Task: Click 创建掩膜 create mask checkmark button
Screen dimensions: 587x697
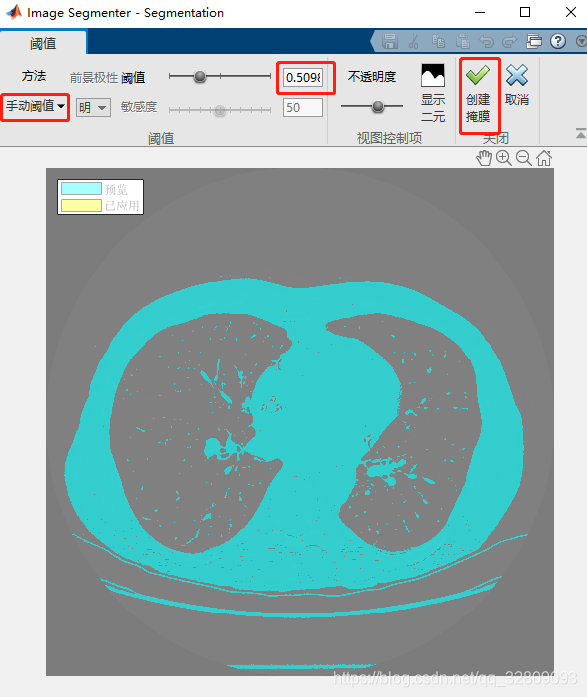Action: pos(478,93)
